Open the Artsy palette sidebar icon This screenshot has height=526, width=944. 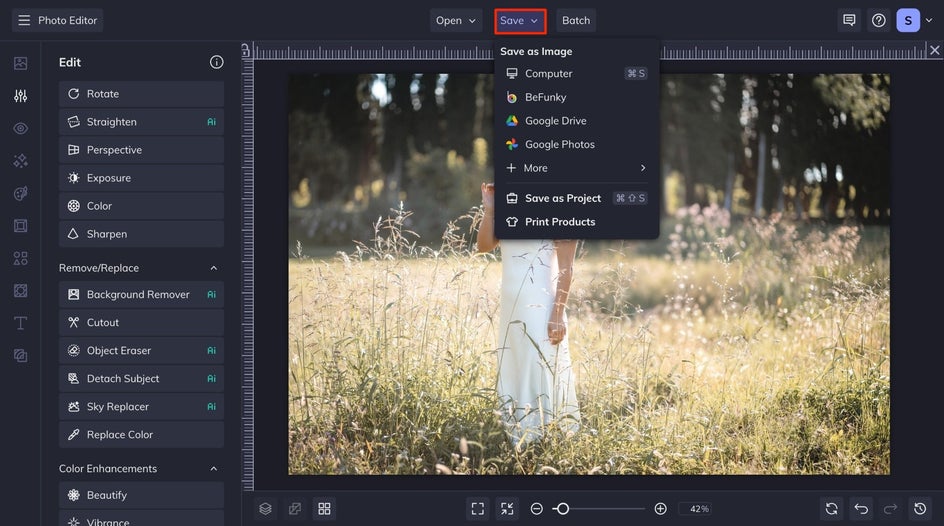20,193
